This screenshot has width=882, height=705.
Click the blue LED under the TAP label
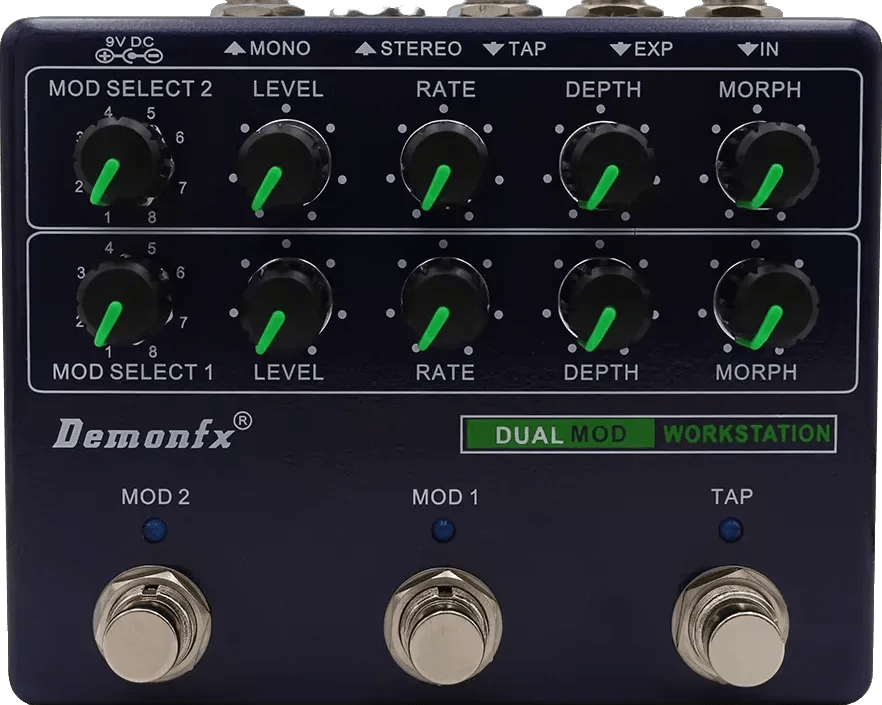click(731, 530)
